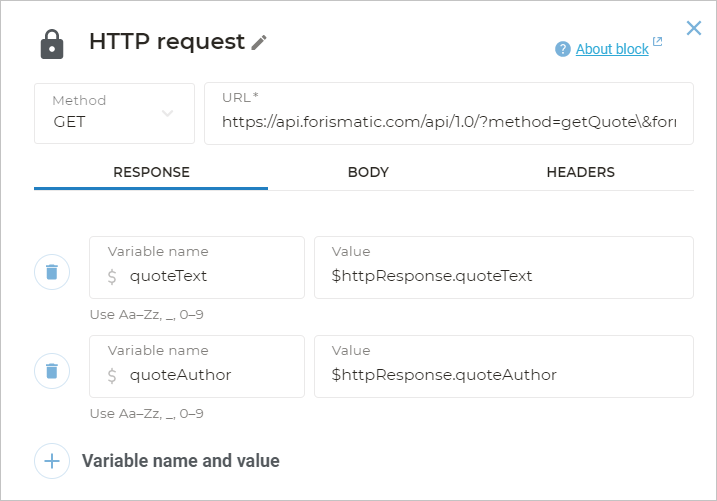Viewport: 717px width, 501px height.
Task: Delete the quoteAuthor variable row
Action: [x=52, y=372]
